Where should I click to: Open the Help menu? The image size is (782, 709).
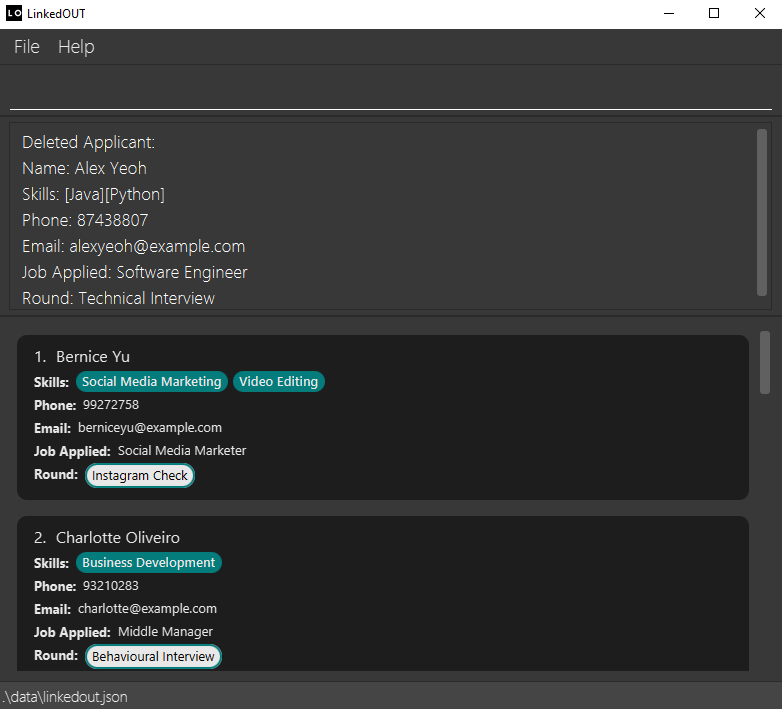click(76, 47)
